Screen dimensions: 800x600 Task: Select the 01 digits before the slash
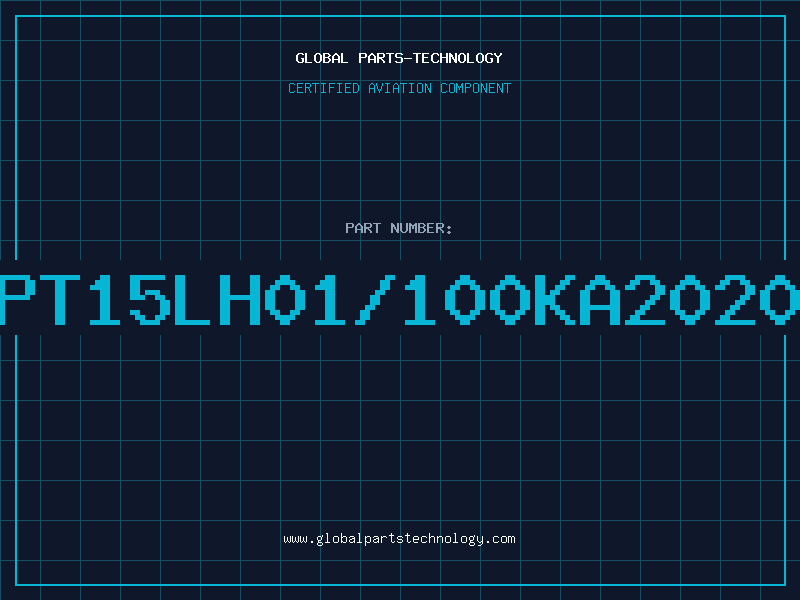pos(305,300)
